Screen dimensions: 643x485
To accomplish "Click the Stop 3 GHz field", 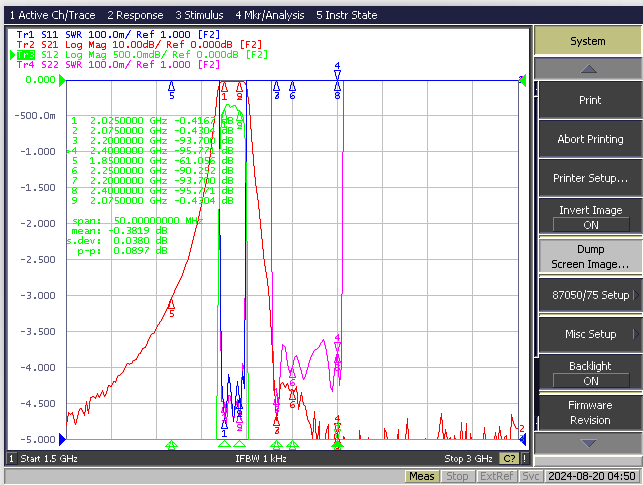I will (468, 458).
